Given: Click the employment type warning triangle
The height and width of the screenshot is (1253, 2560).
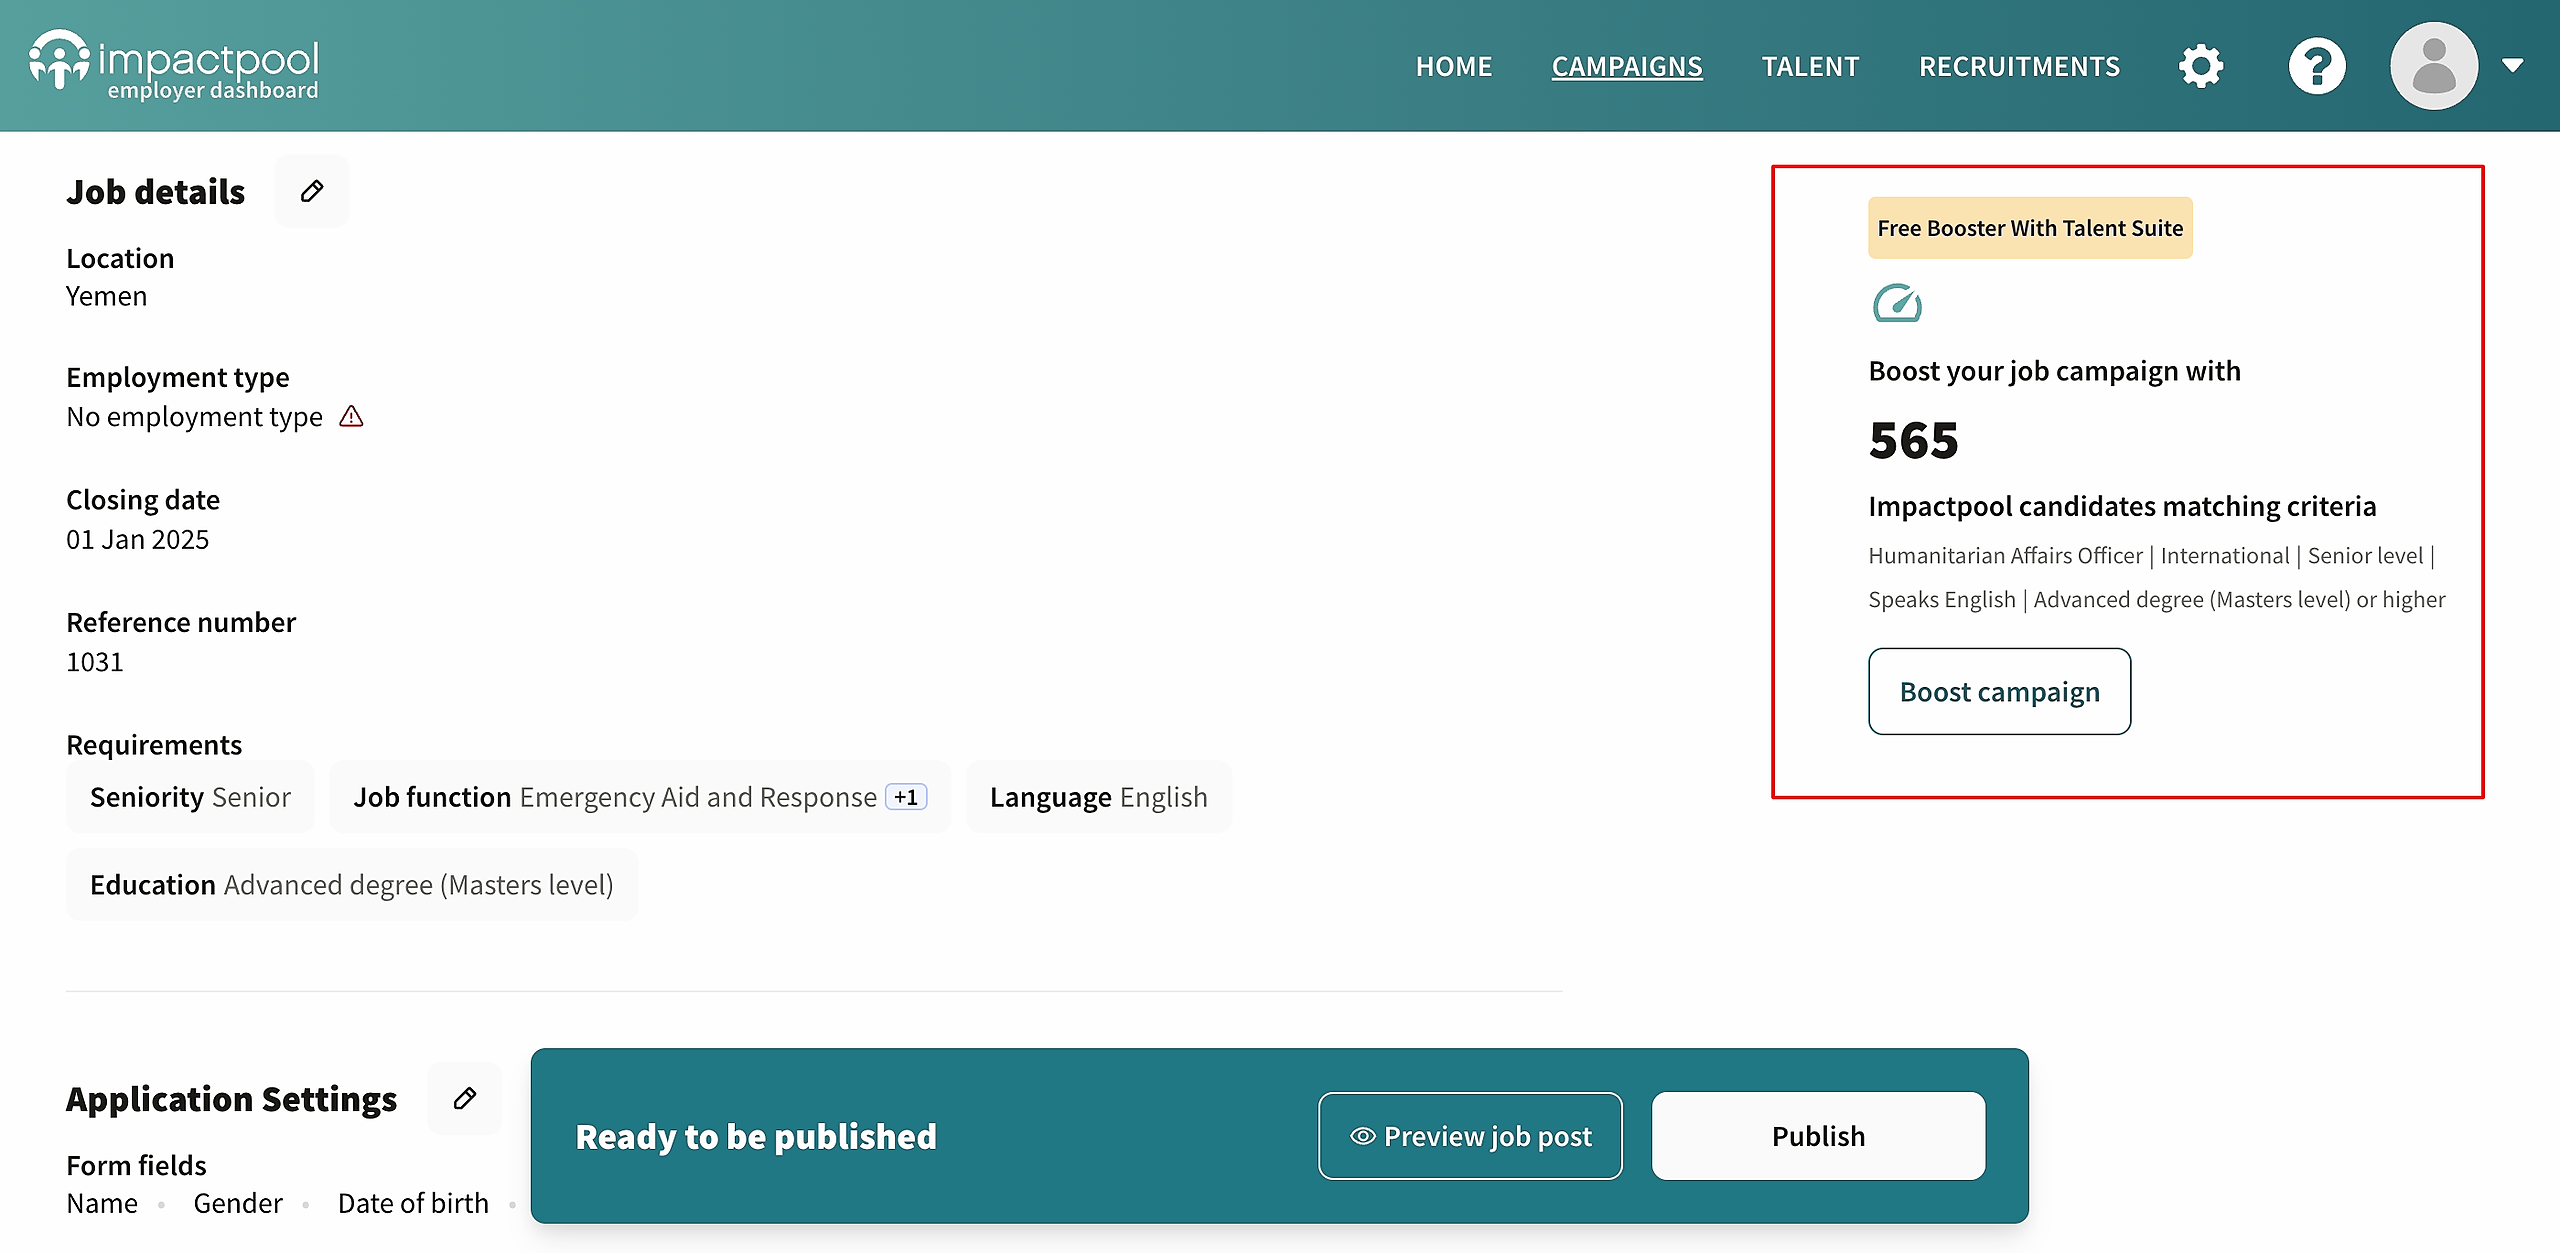Looking at the screenshot, I should point(351,416).
